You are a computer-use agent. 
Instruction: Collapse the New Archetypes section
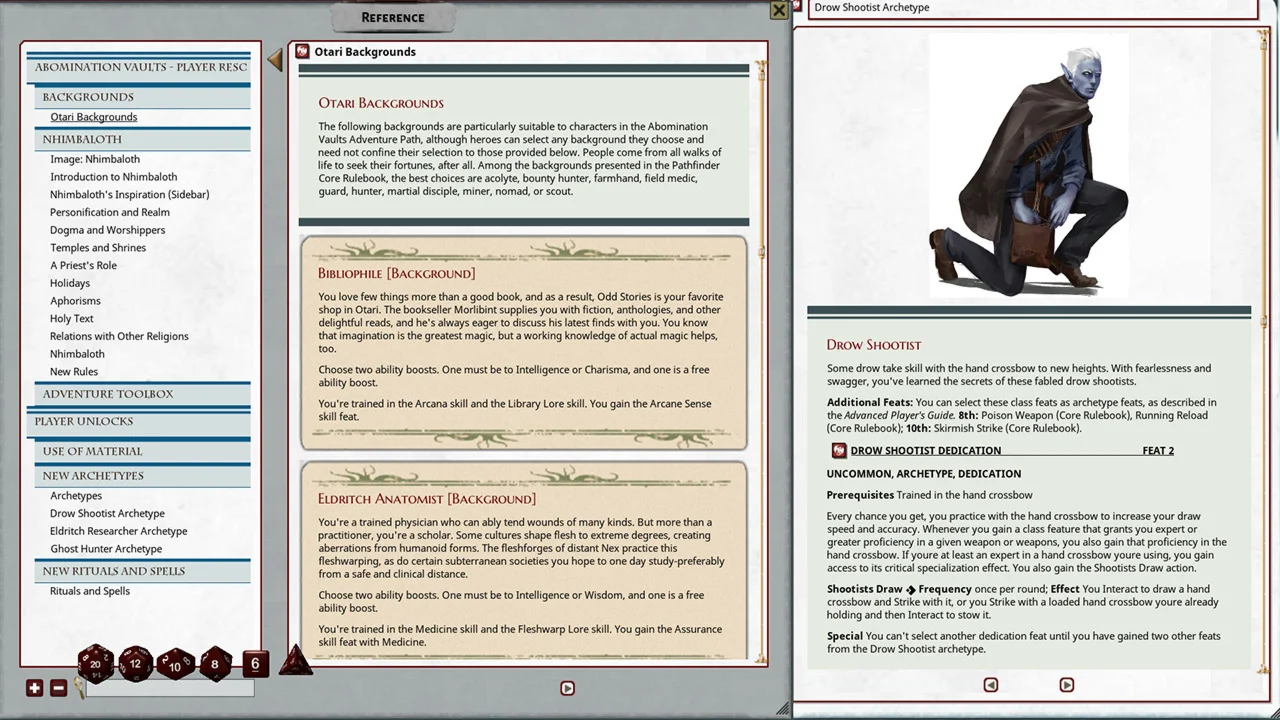coord(143,476)
